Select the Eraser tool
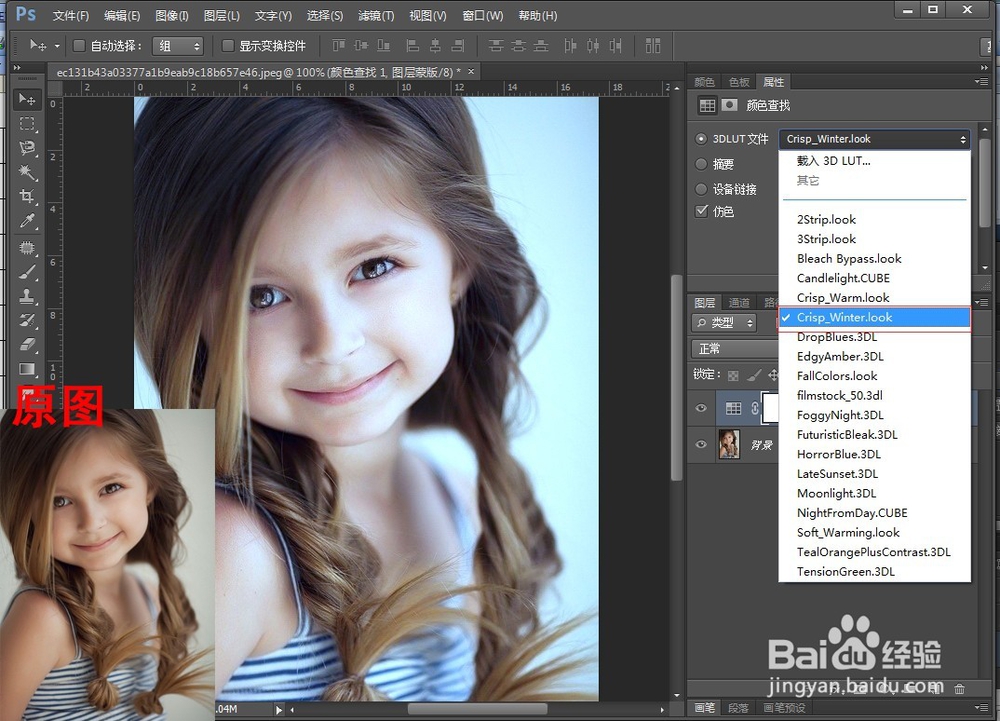 (x=28, y=345)
